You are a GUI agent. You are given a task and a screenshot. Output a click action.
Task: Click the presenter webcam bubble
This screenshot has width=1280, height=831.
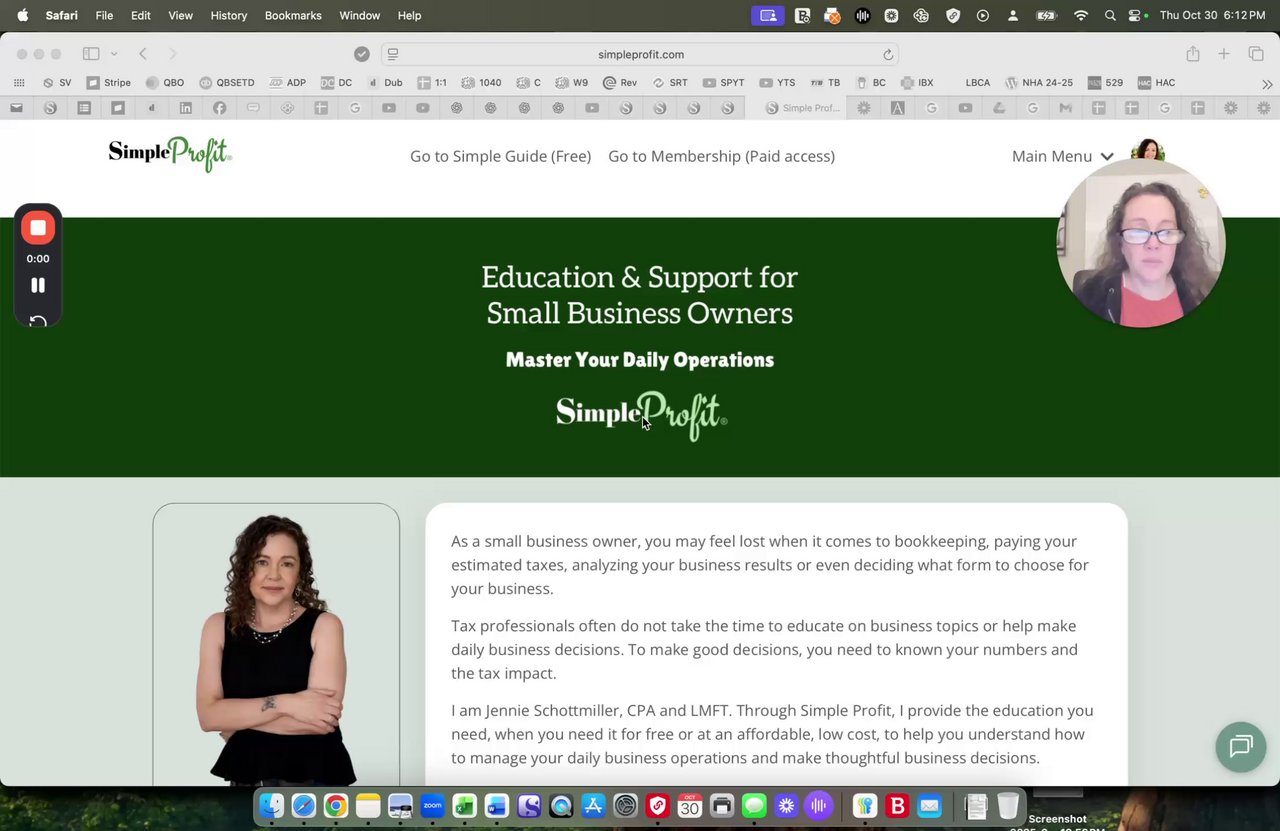click(1141, 243)
